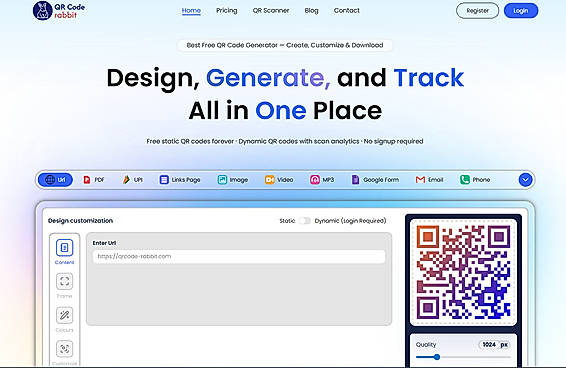Viewport: 566px width, 368px height.
Task: Click the 1024 quality value box
Action: click(494, 345)
